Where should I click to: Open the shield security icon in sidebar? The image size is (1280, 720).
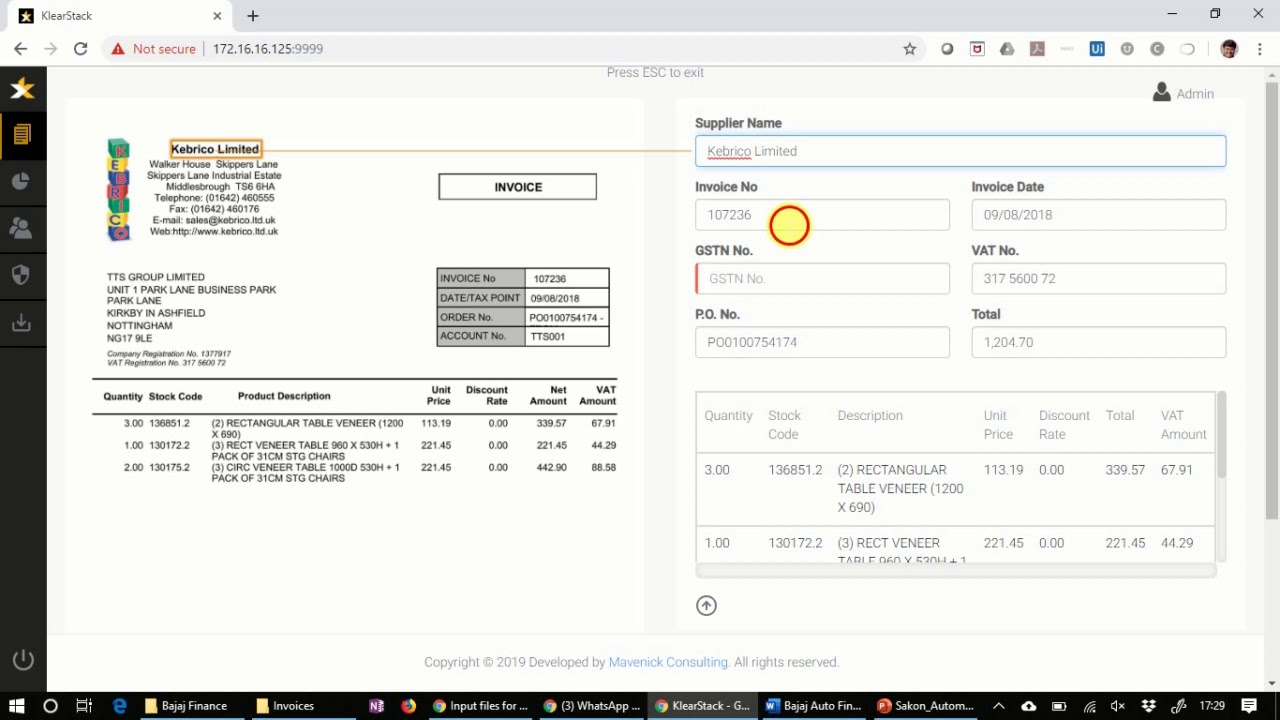click(21, 275)
